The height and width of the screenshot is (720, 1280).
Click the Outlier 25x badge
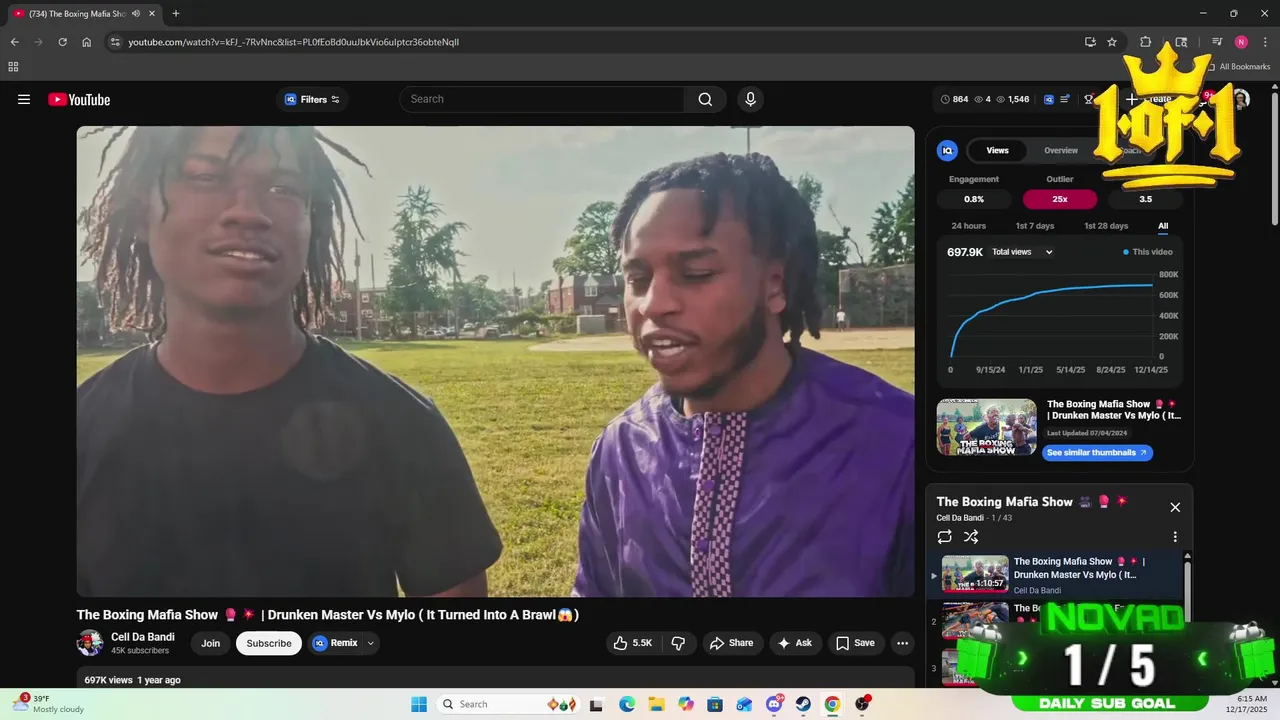click(x=1060, y=199)
